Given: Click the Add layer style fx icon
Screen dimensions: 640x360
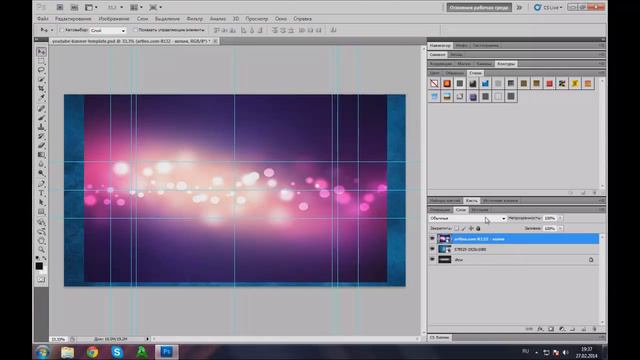Looking at the screenshot, I should (x=540, y=329).
